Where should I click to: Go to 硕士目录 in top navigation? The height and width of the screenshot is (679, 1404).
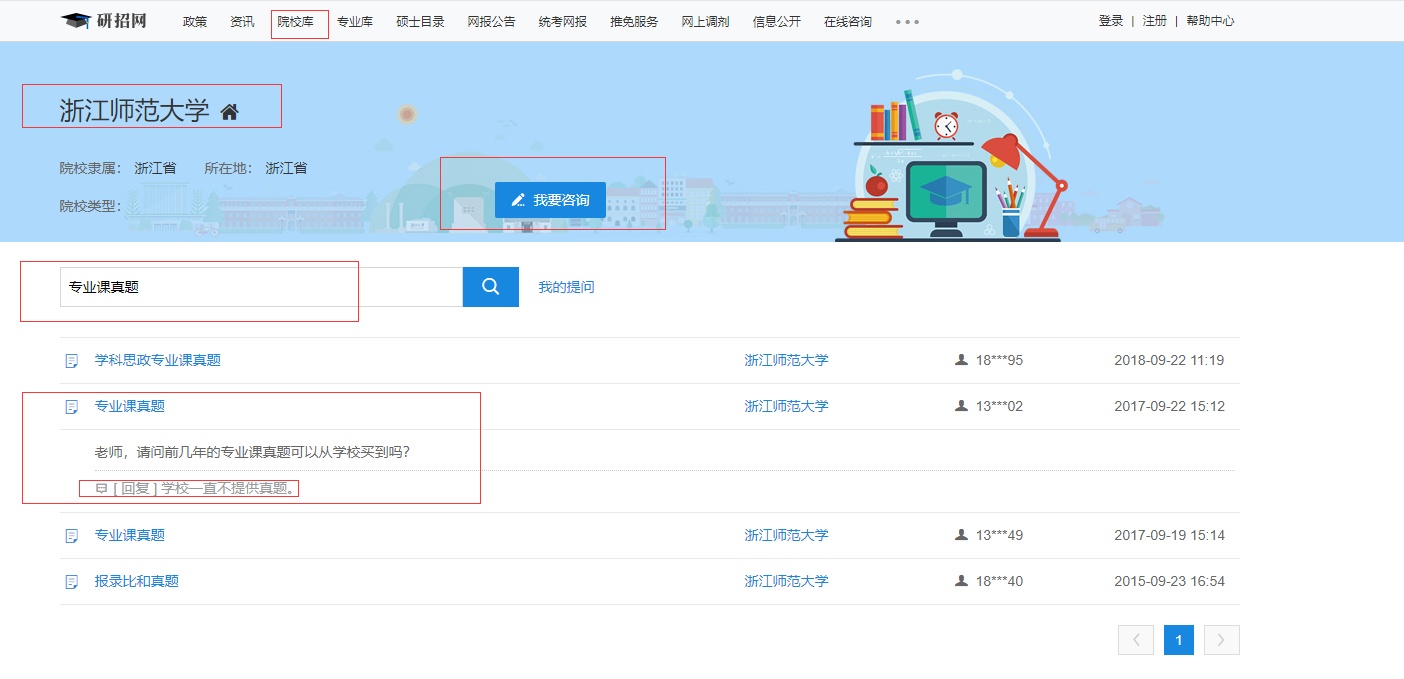pyautogui.click(x=420, y=22)
